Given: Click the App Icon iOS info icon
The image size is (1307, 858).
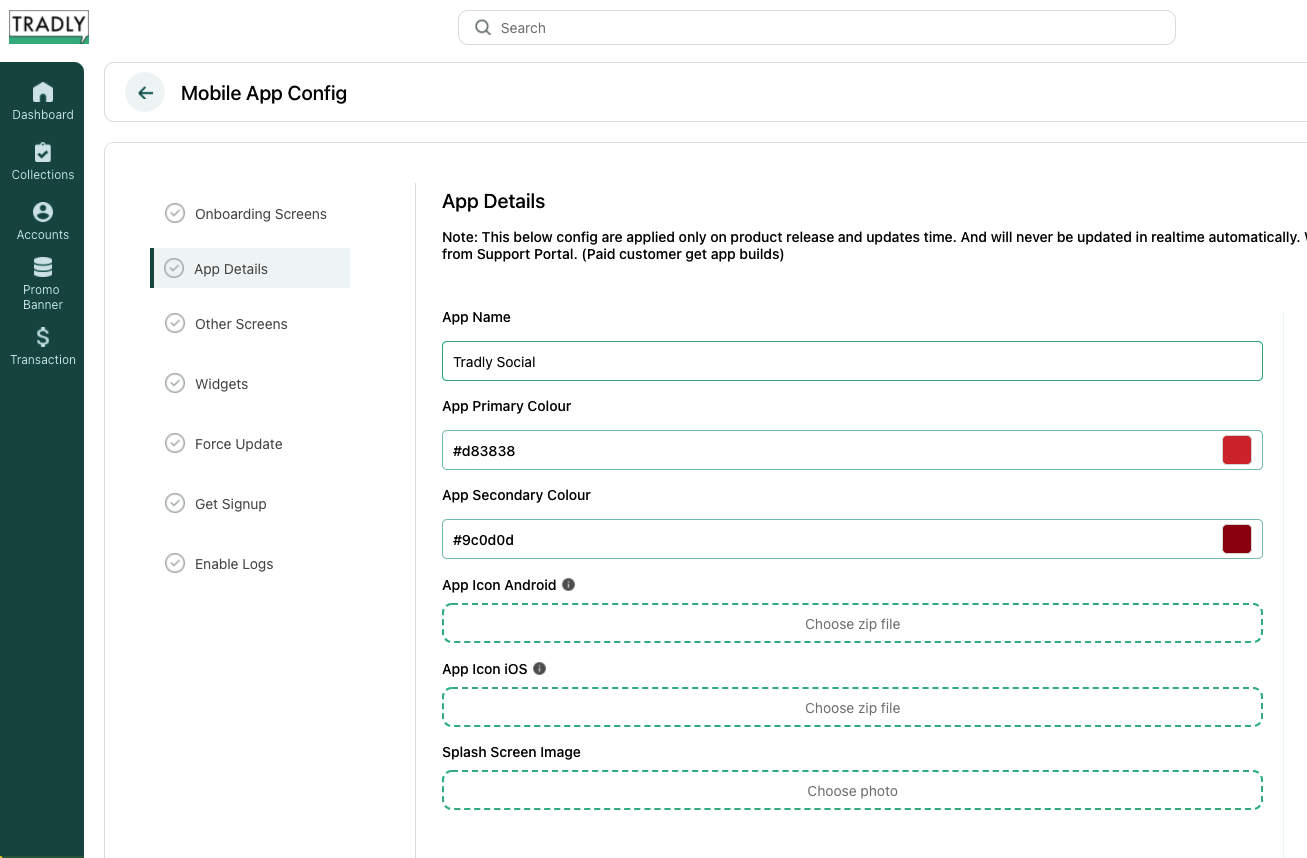Looking at the screenshot, I should (x=540, y=669).
